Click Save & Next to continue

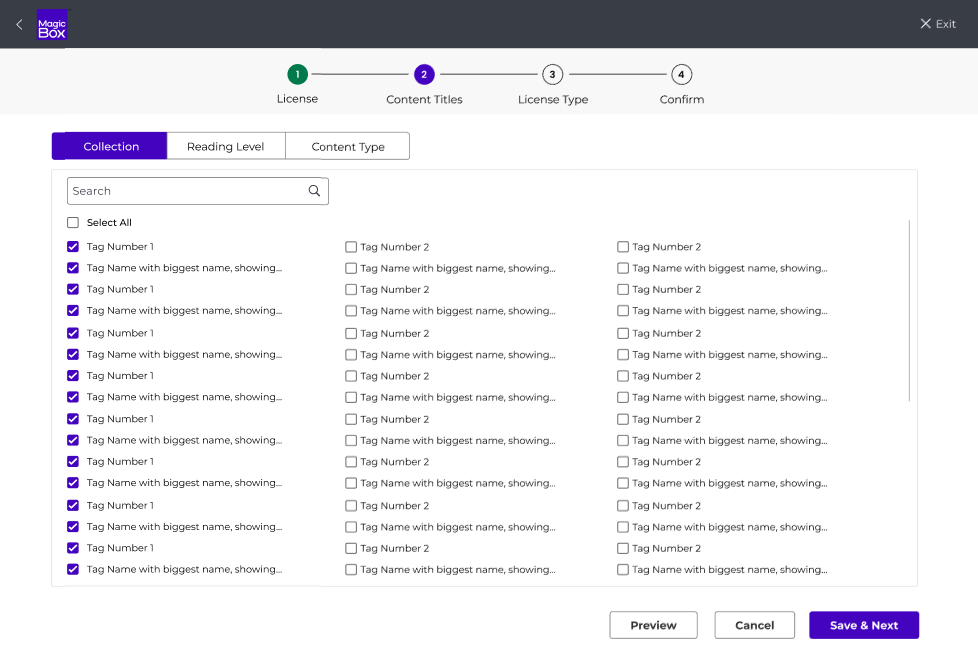click(x=864, y=625)
